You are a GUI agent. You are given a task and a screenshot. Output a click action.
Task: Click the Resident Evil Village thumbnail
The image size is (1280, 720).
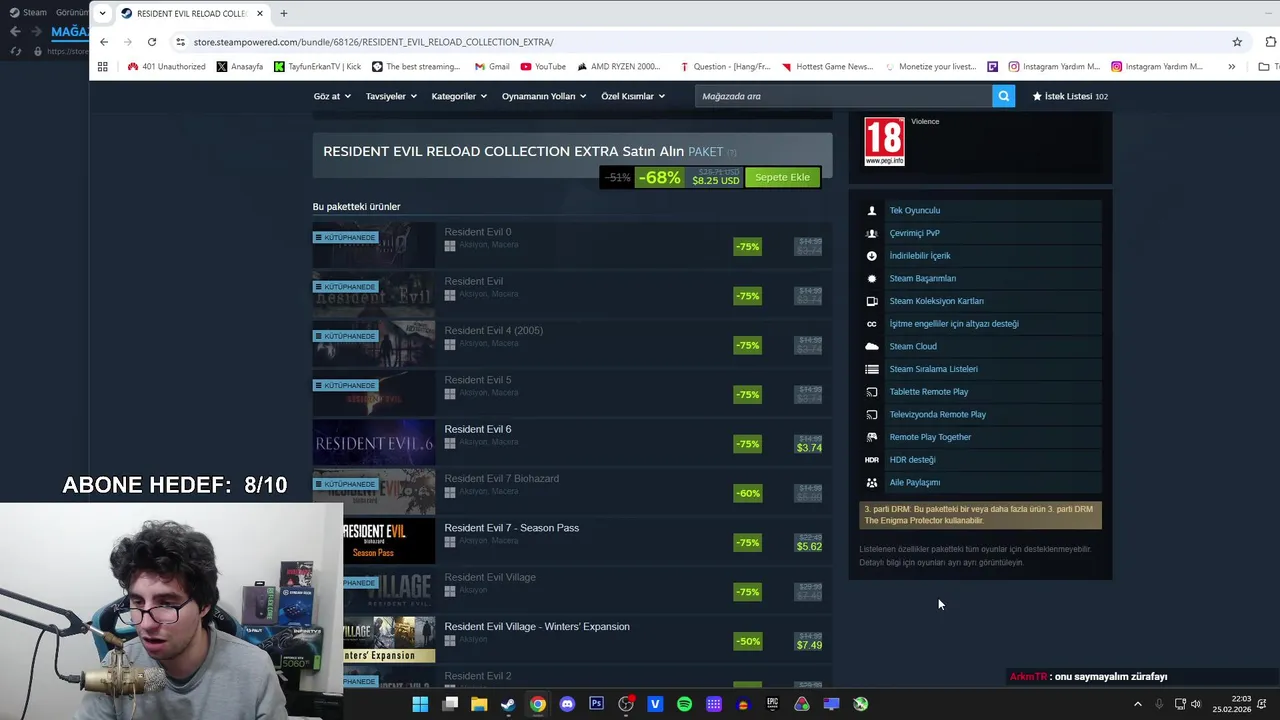click(x=389, y=591)
